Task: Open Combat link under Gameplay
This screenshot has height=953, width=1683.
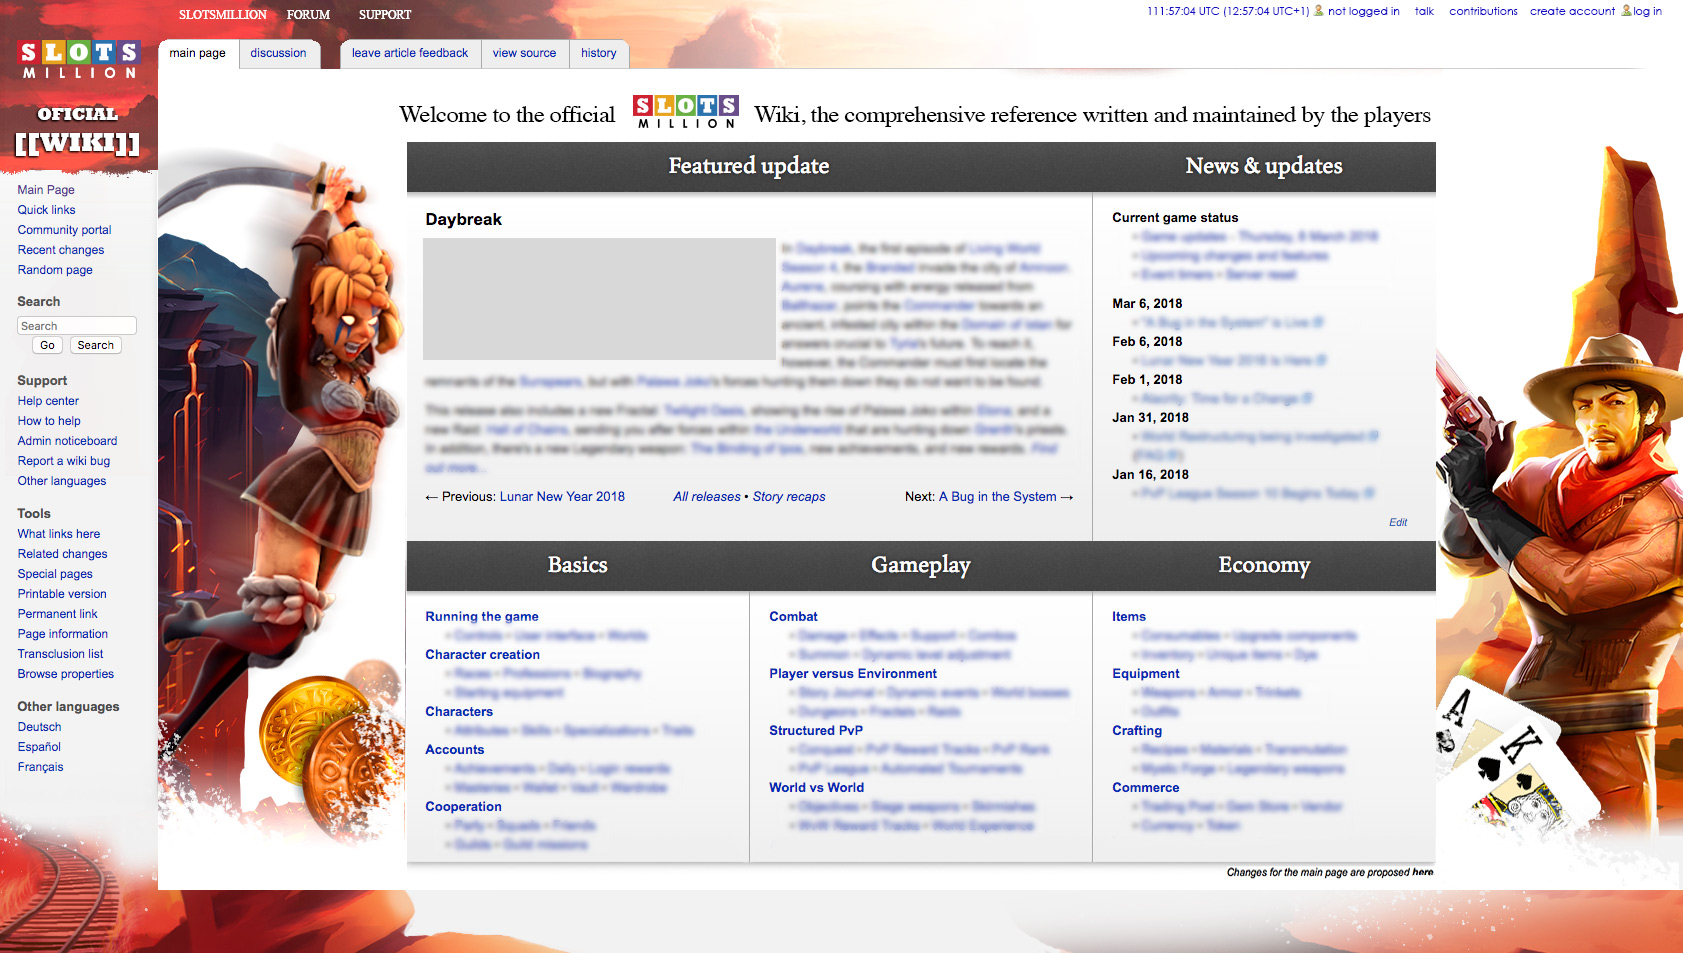Action: [793, 617]
